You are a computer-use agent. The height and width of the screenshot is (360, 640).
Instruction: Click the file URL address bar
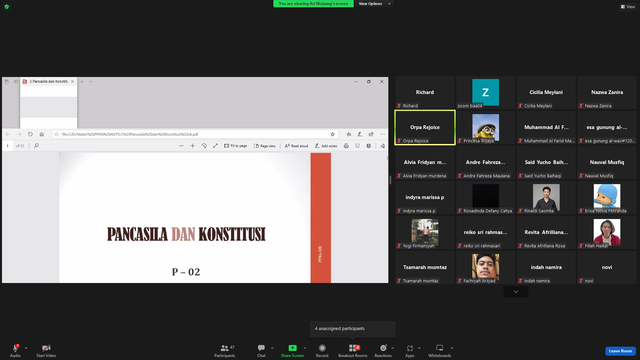pos(194,134)
